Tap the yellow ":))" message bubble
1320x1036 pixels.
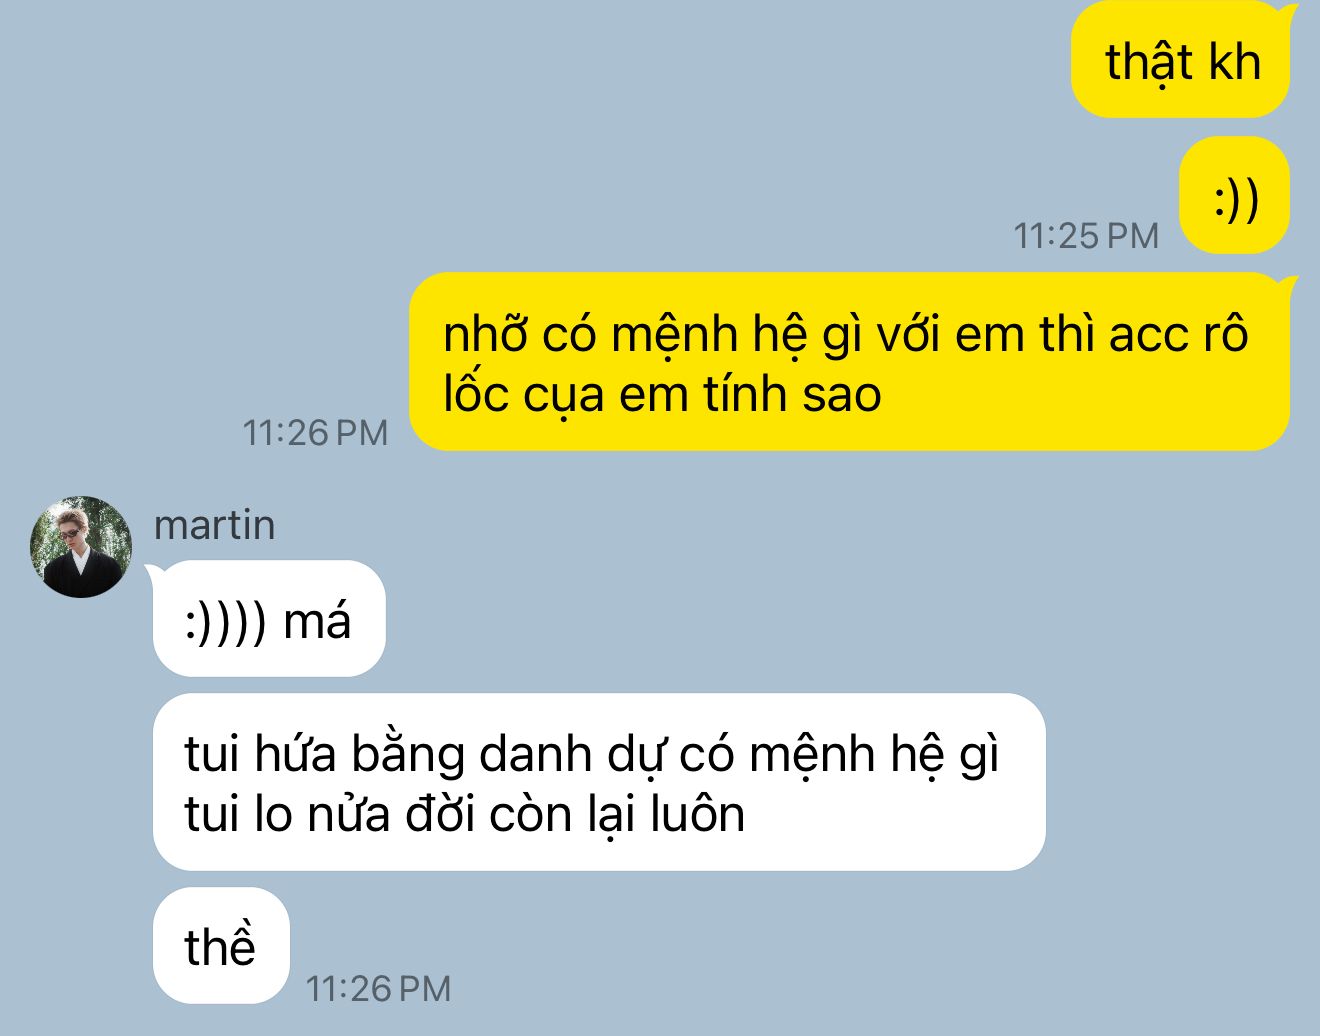click(1234, 196)
